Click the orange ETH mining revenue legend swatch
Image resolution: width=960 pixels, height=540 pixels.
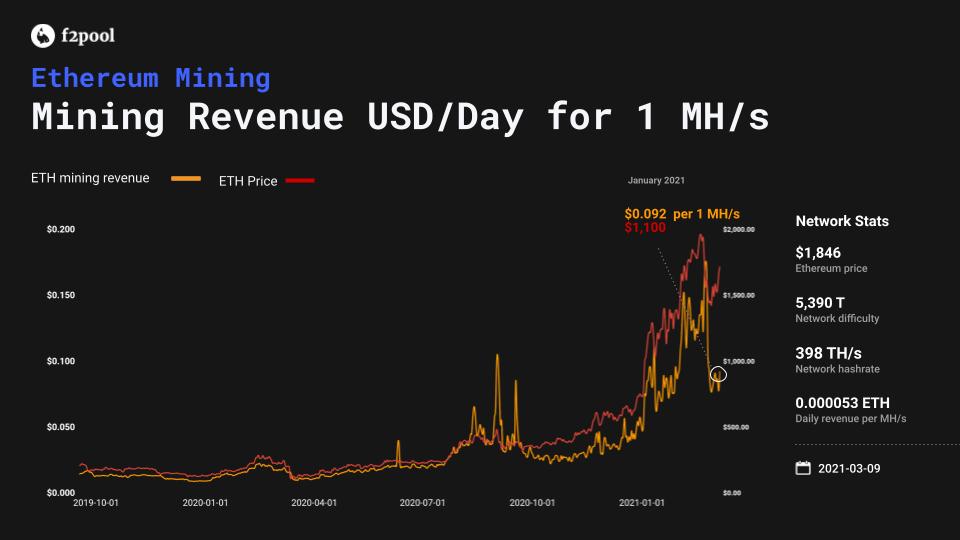click(186, 179)
